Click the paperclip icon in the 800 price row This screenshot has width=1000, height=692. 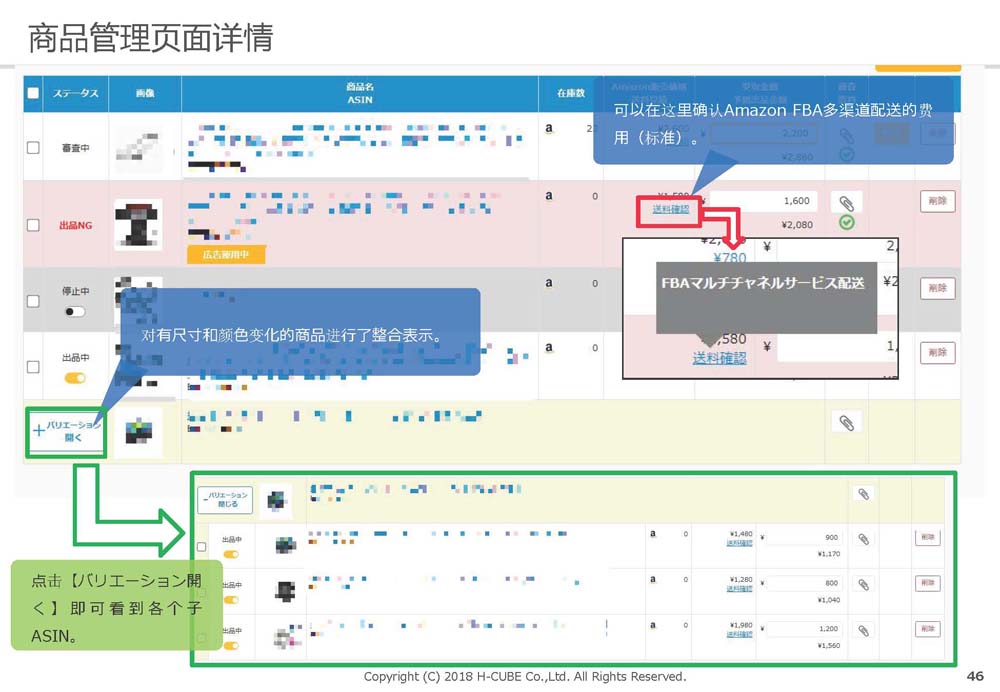click(x=864, y=585)
